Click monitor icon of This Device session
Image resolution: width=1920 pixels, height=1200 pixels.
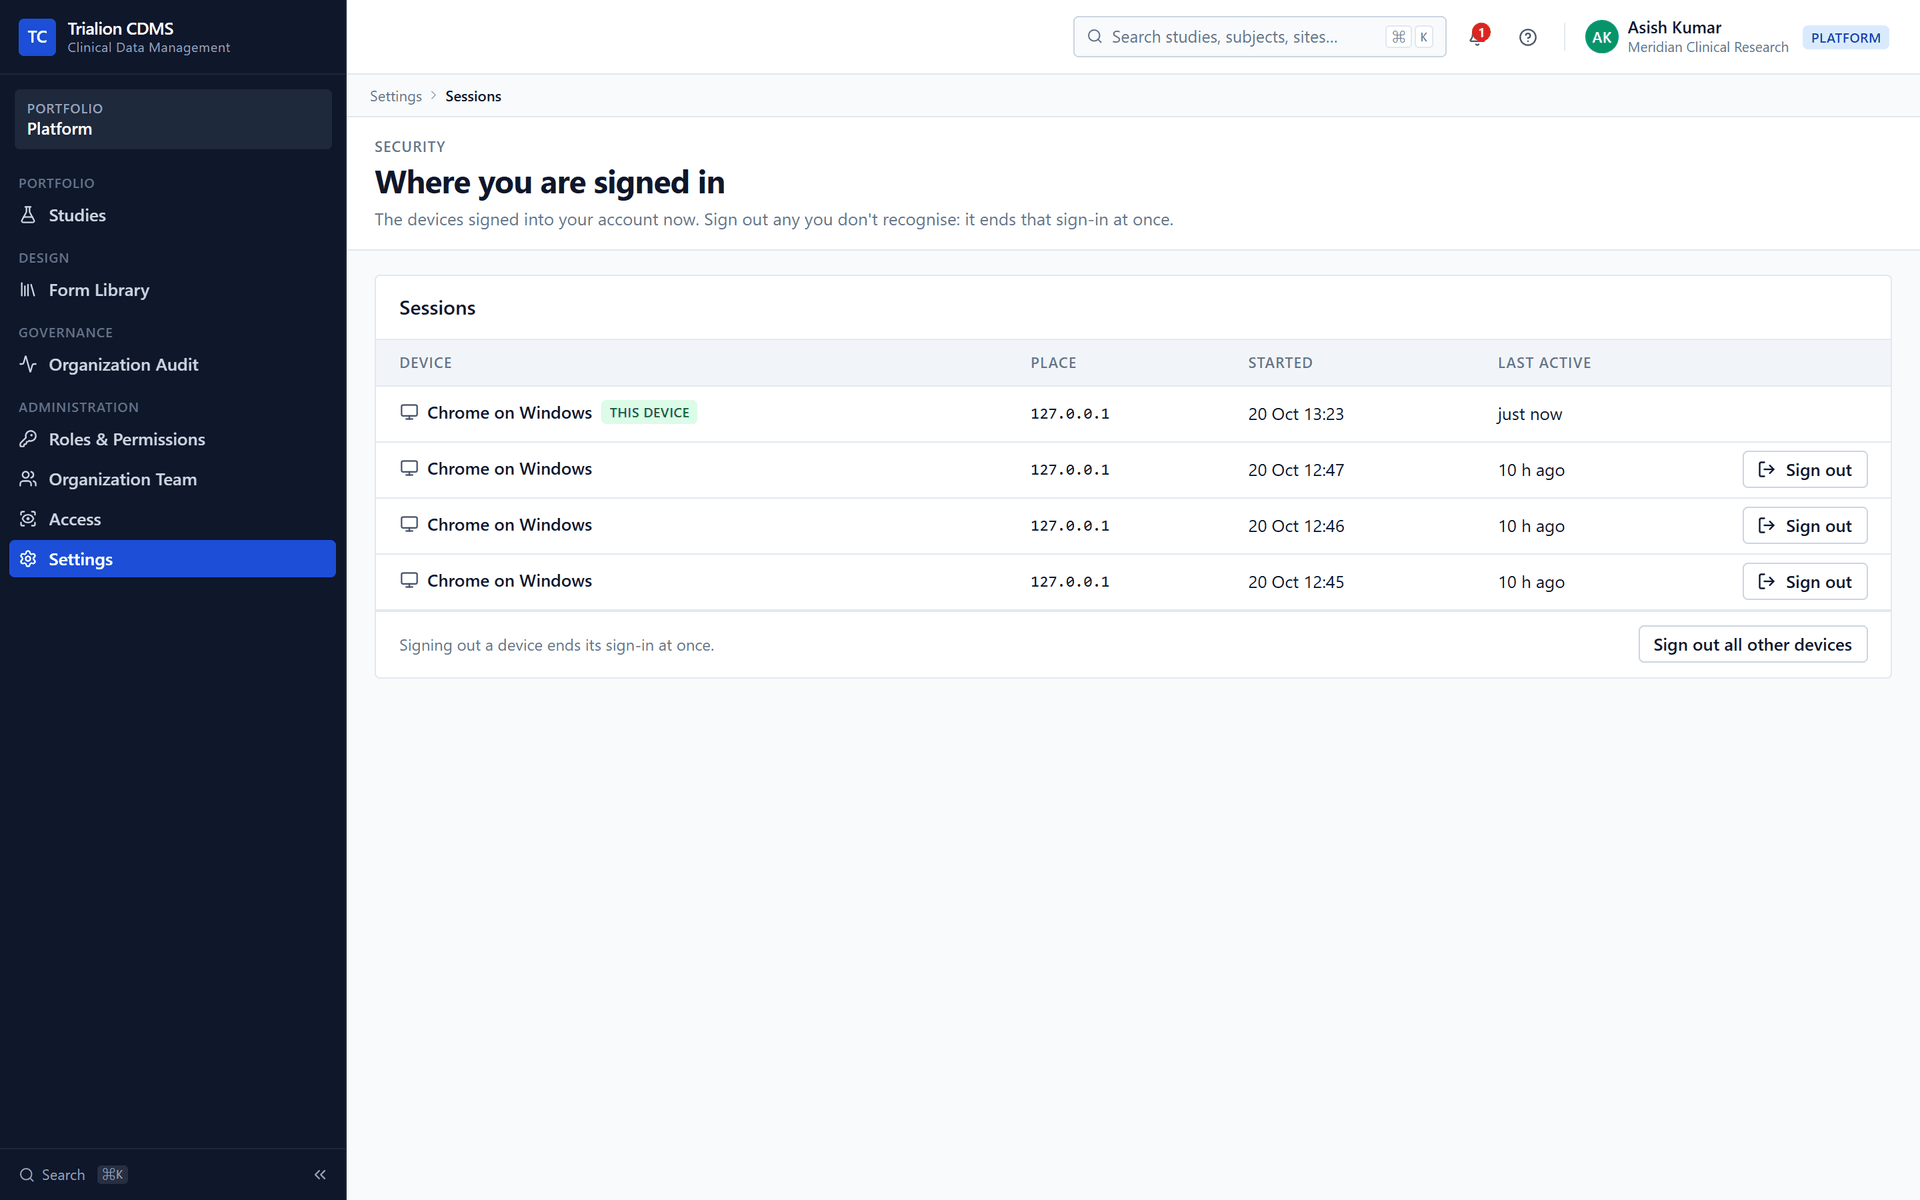(409, 412)
